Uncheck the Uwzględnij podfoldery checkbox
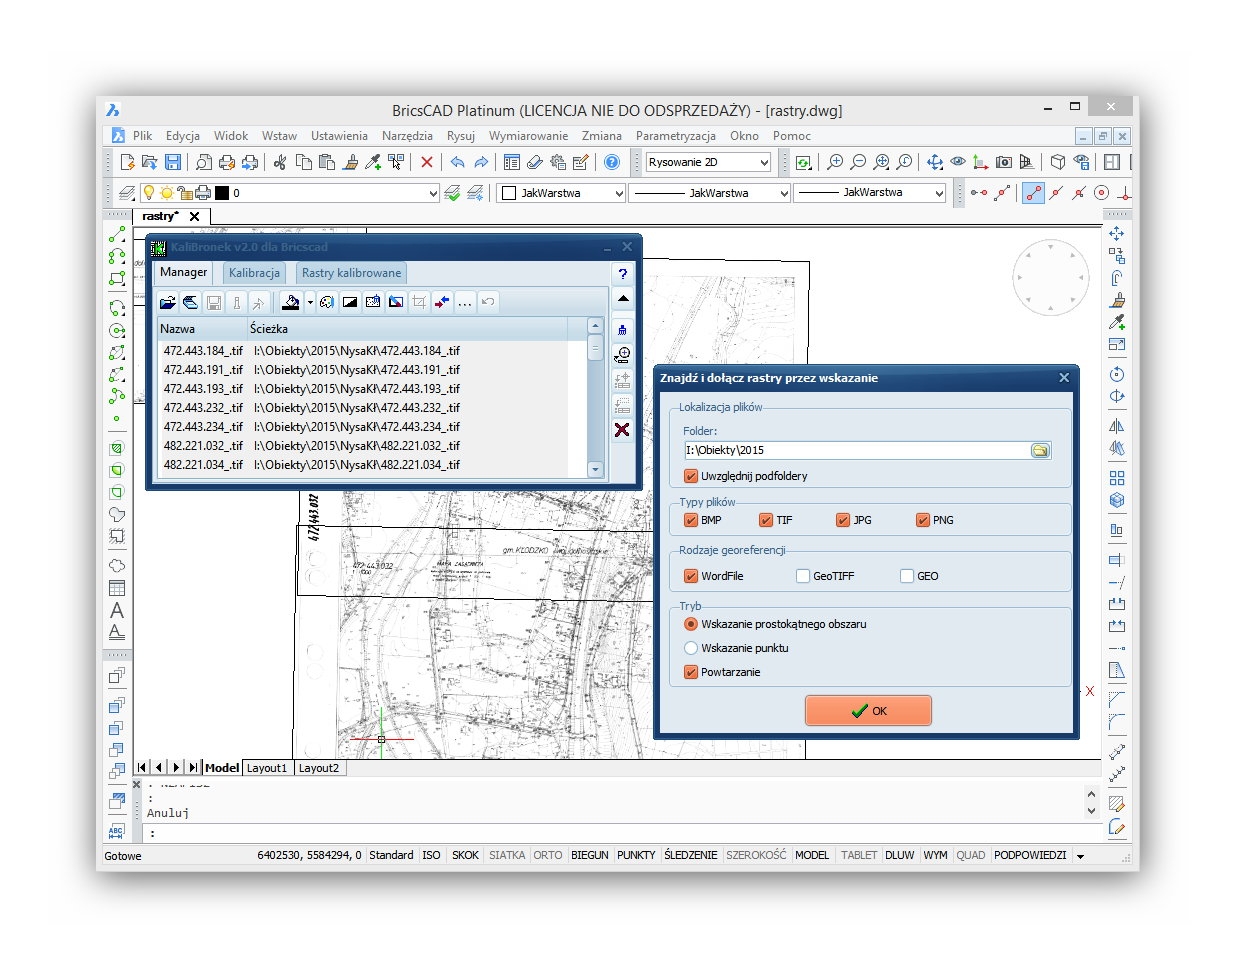 click(x=691, y=476)
